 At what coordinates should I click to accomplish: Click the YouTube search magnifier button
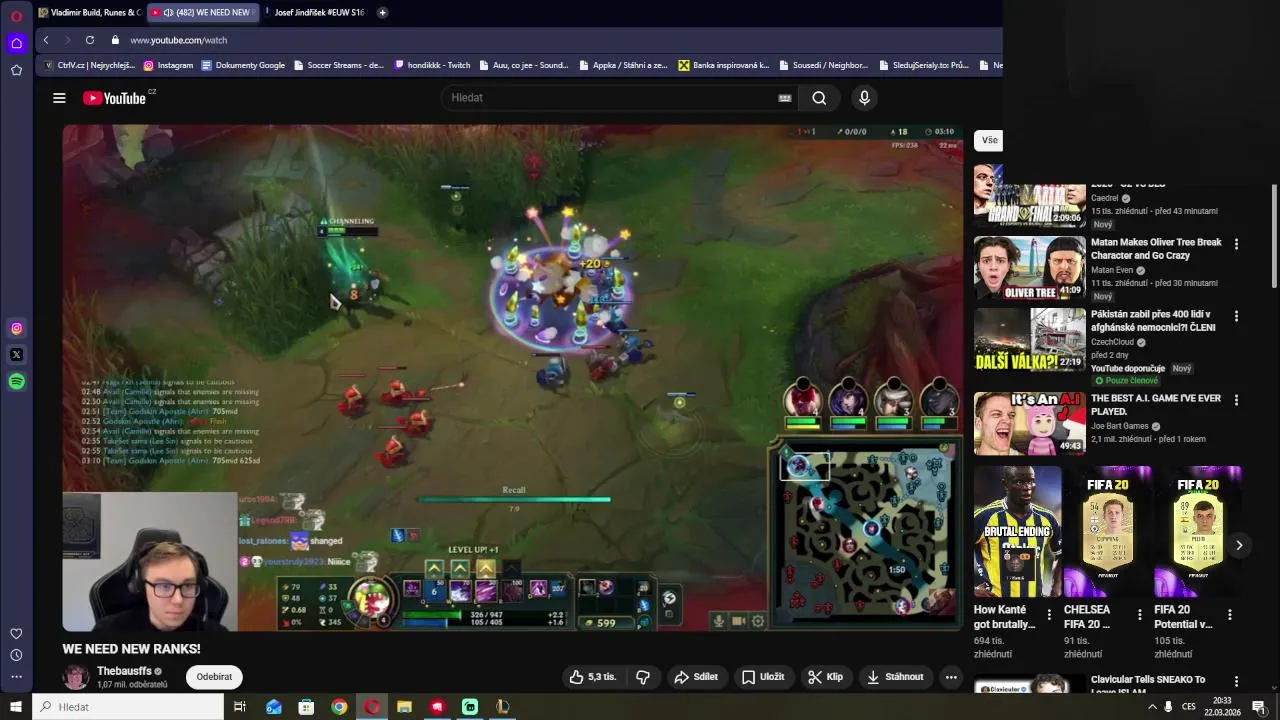(x=819, y=98)
